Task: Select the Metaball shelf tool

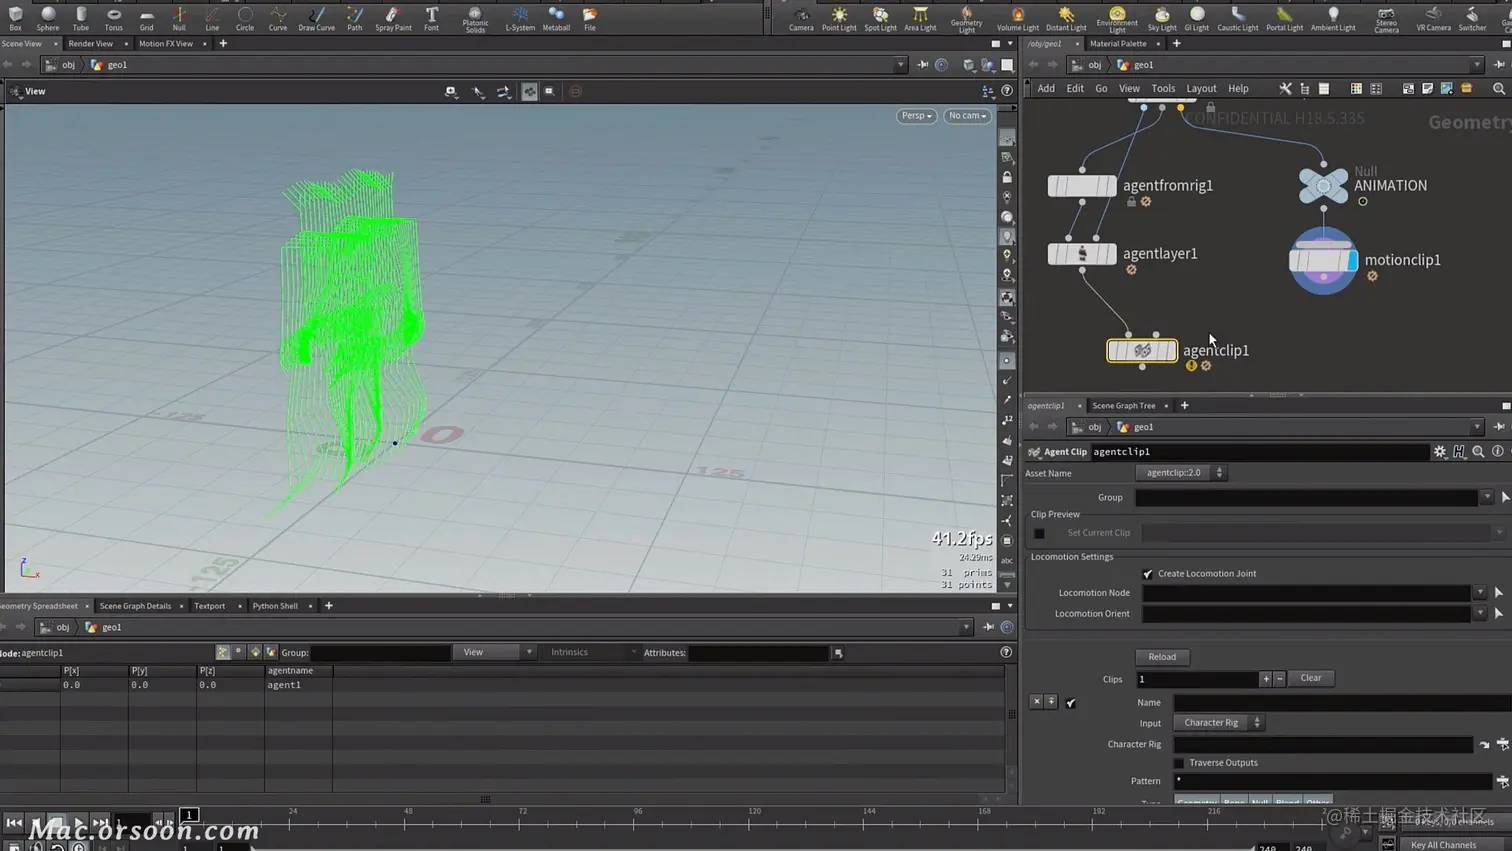Action: pyautogui.click(x=556, y=18)
